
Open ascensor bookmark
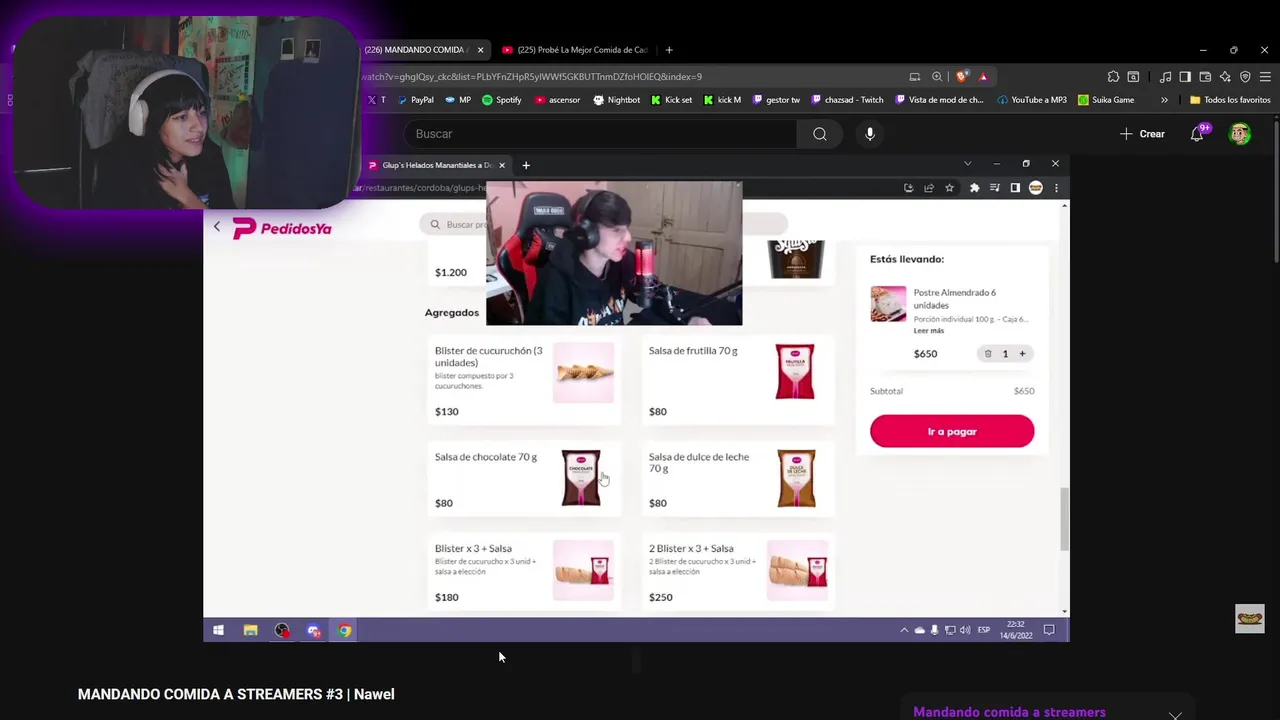[x=557, y=100]
